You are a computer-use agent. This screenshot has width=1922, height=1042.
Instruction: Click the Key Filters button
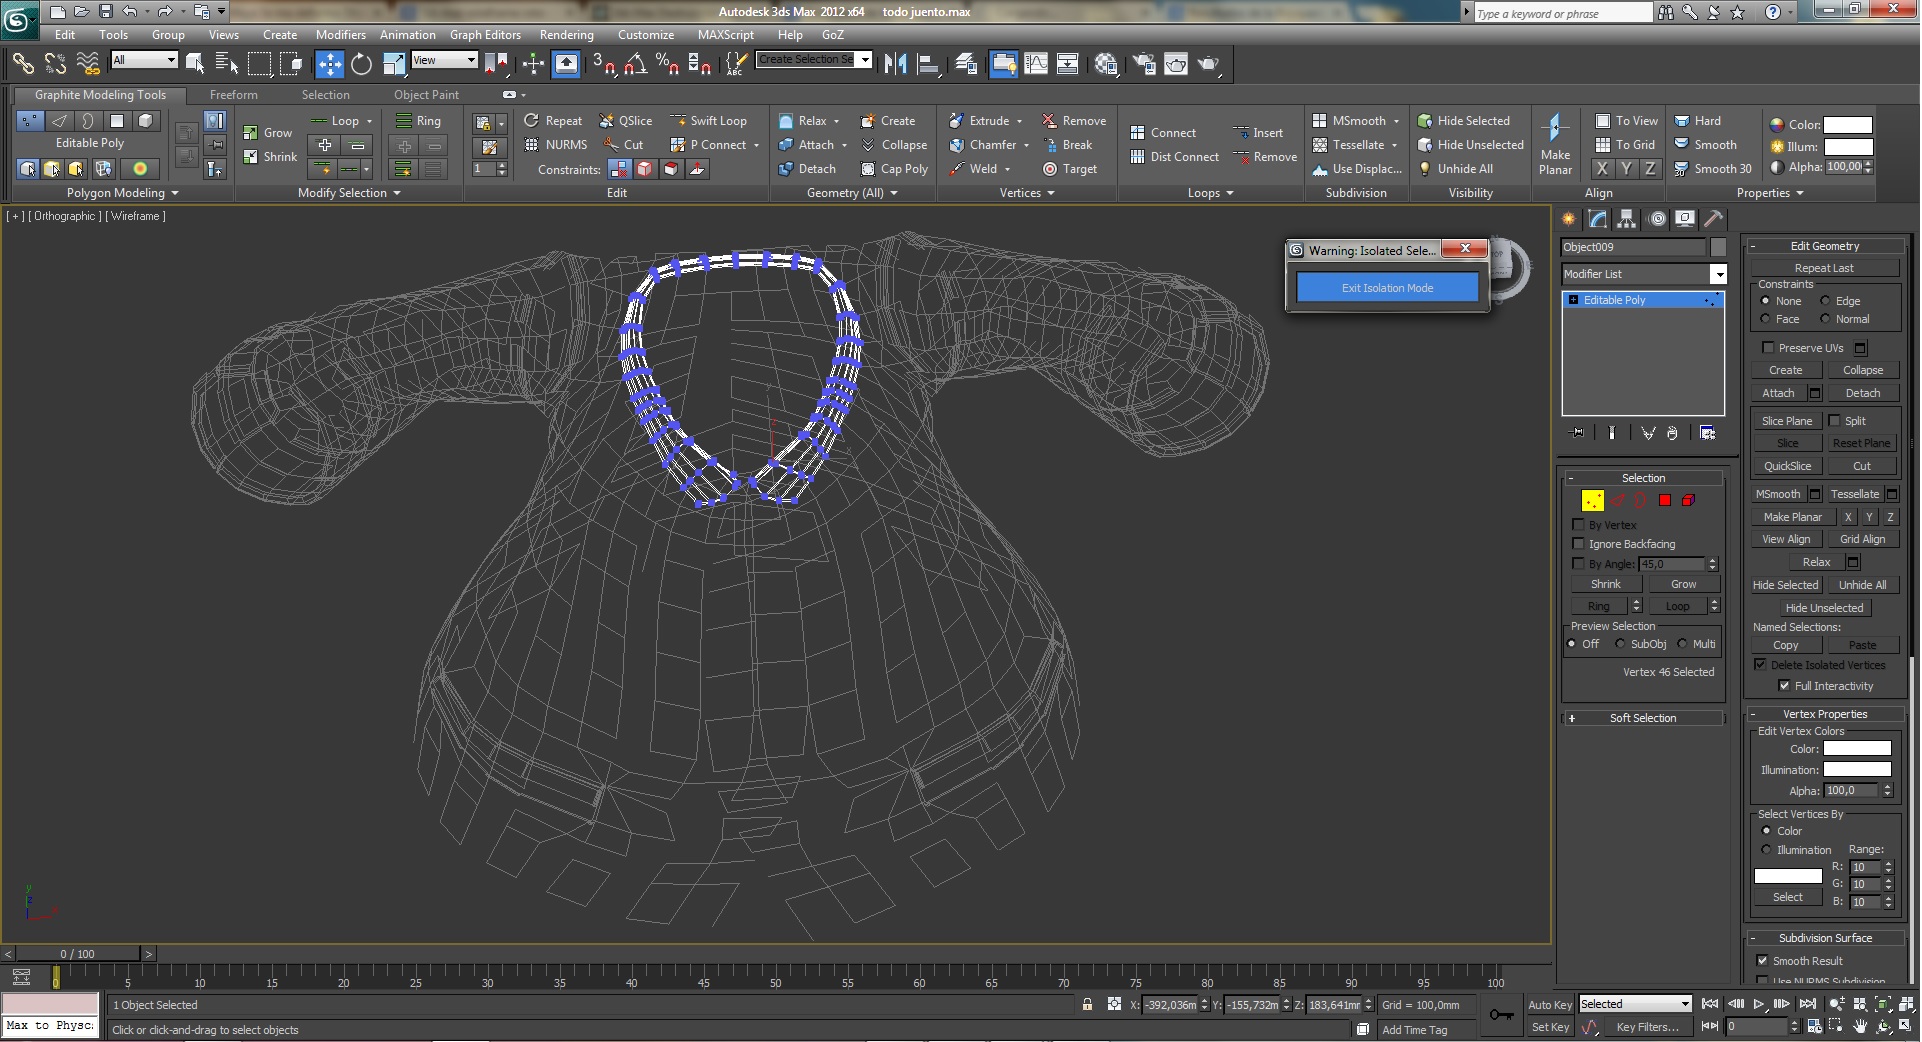pos(1647,1027)
